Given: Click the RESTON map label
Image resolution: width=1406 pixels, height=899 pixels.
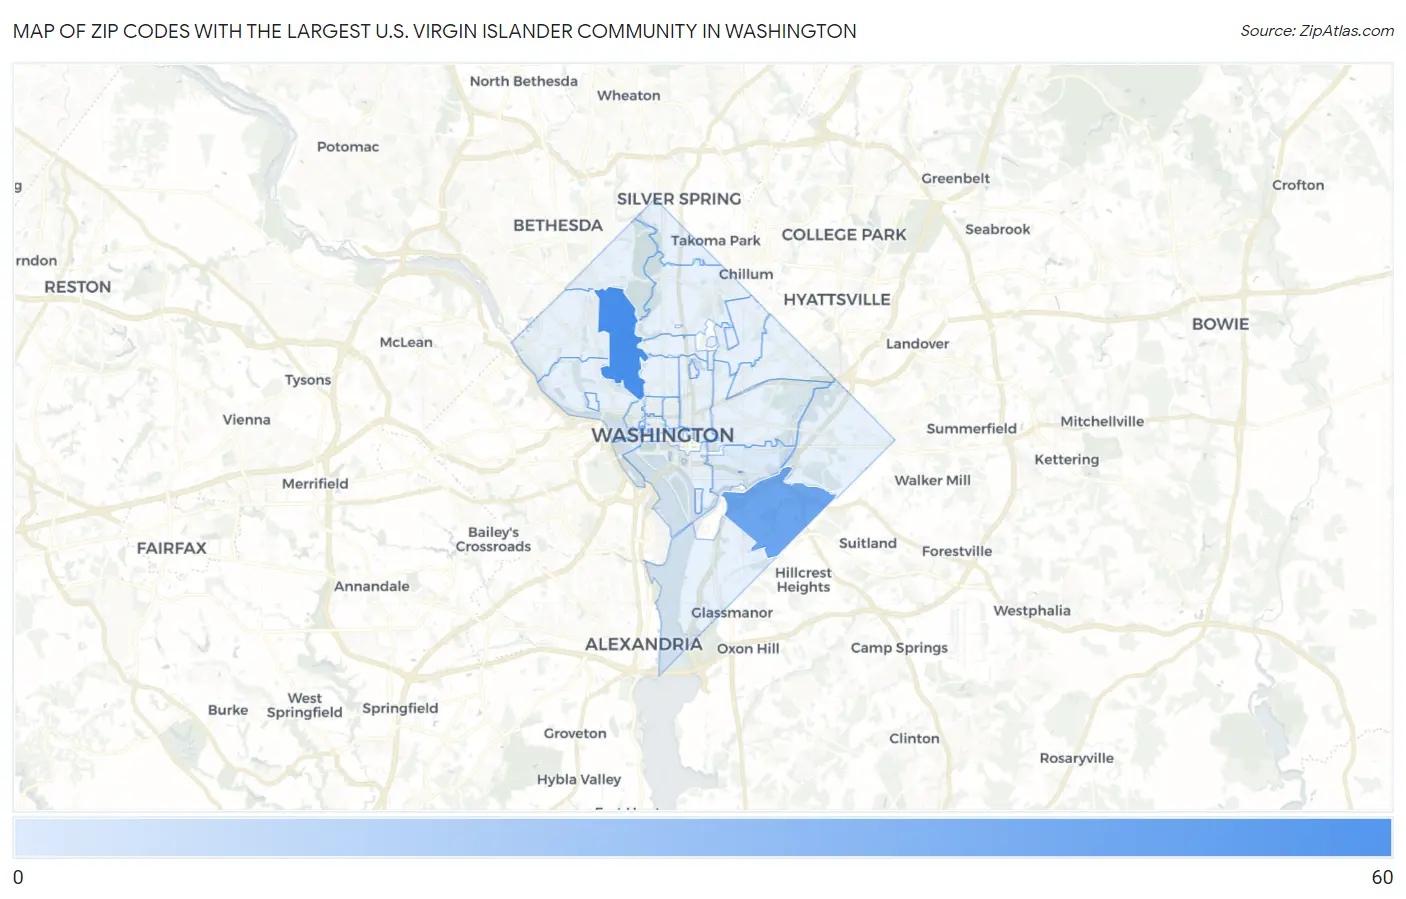Looking at the screenshot, I should 78,287.
